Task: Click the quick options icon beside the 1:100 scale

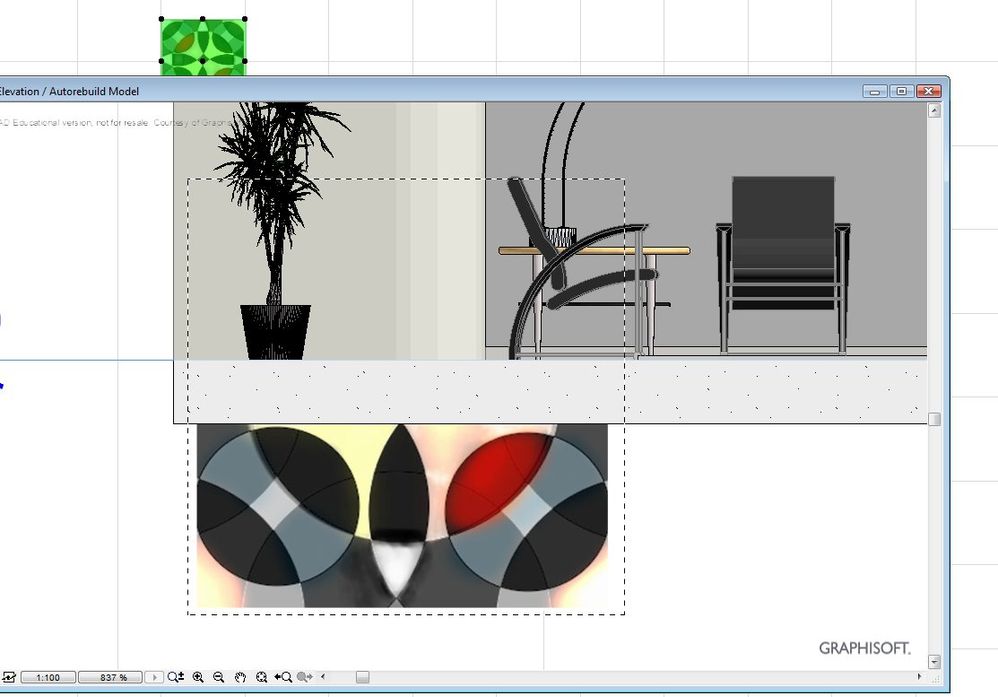Action: click(8, 677)
